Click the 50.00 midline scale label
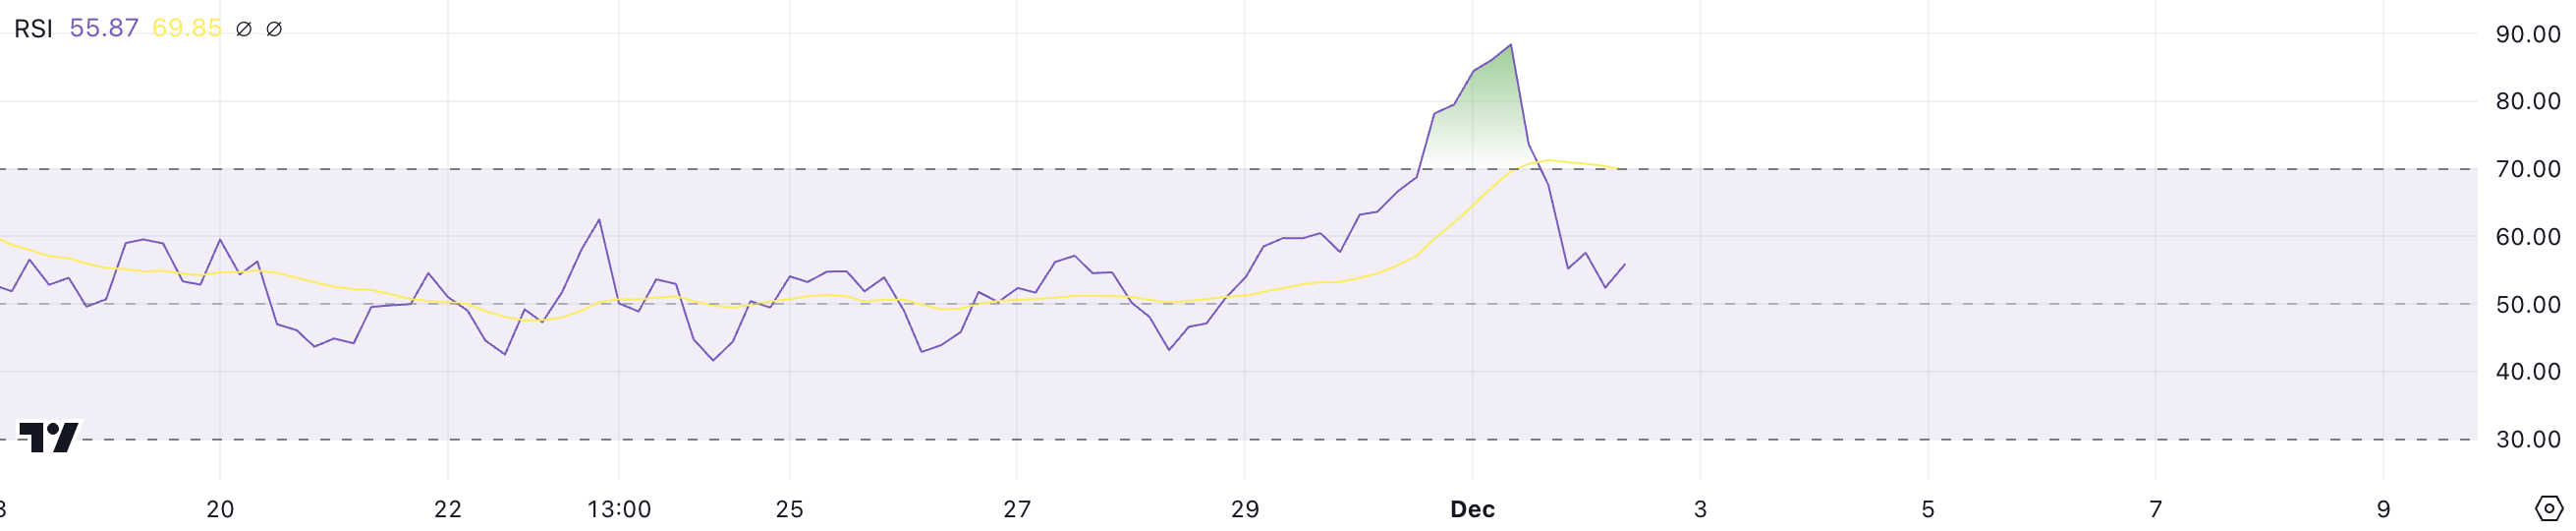 click(2528, 304)
